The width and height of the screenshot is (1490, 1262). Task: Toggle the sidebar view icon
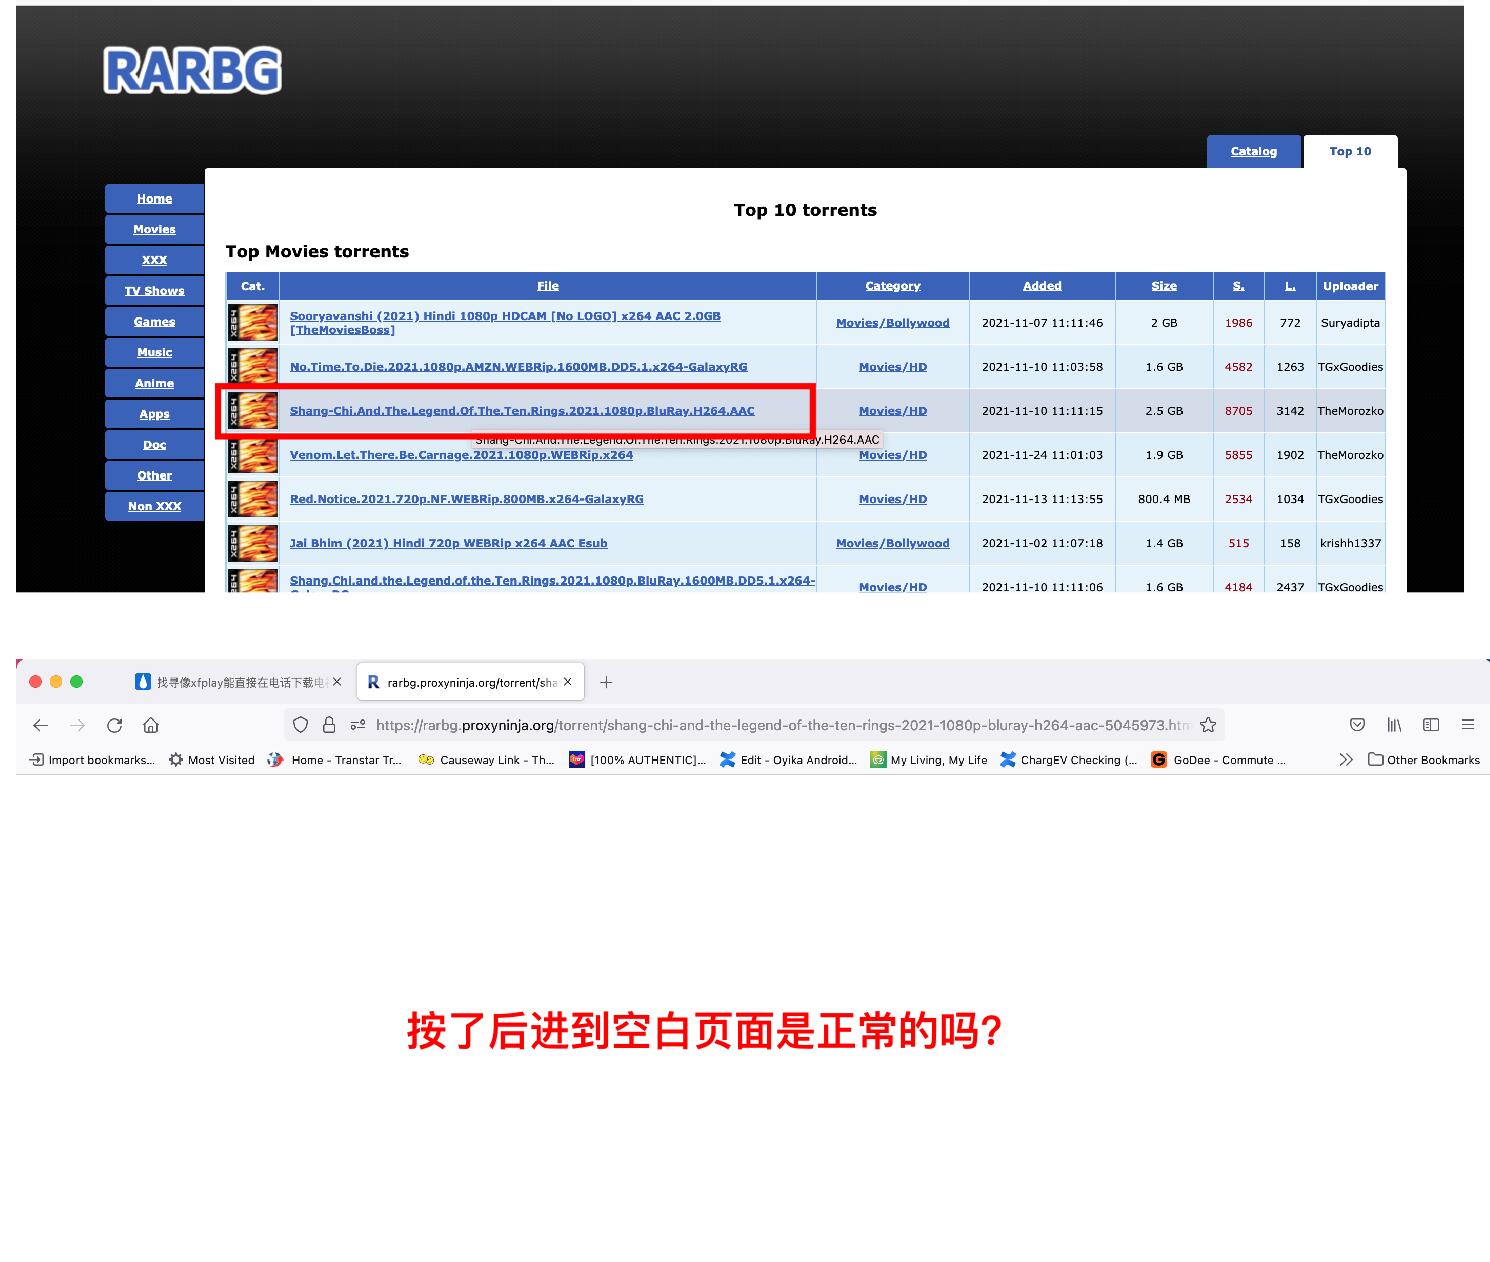(x=1431, y=725)
